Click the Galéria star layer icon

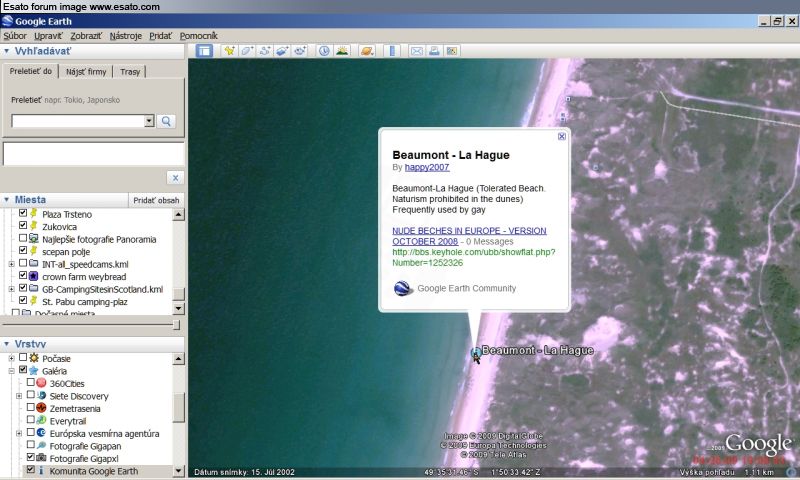tap(34, 371)
